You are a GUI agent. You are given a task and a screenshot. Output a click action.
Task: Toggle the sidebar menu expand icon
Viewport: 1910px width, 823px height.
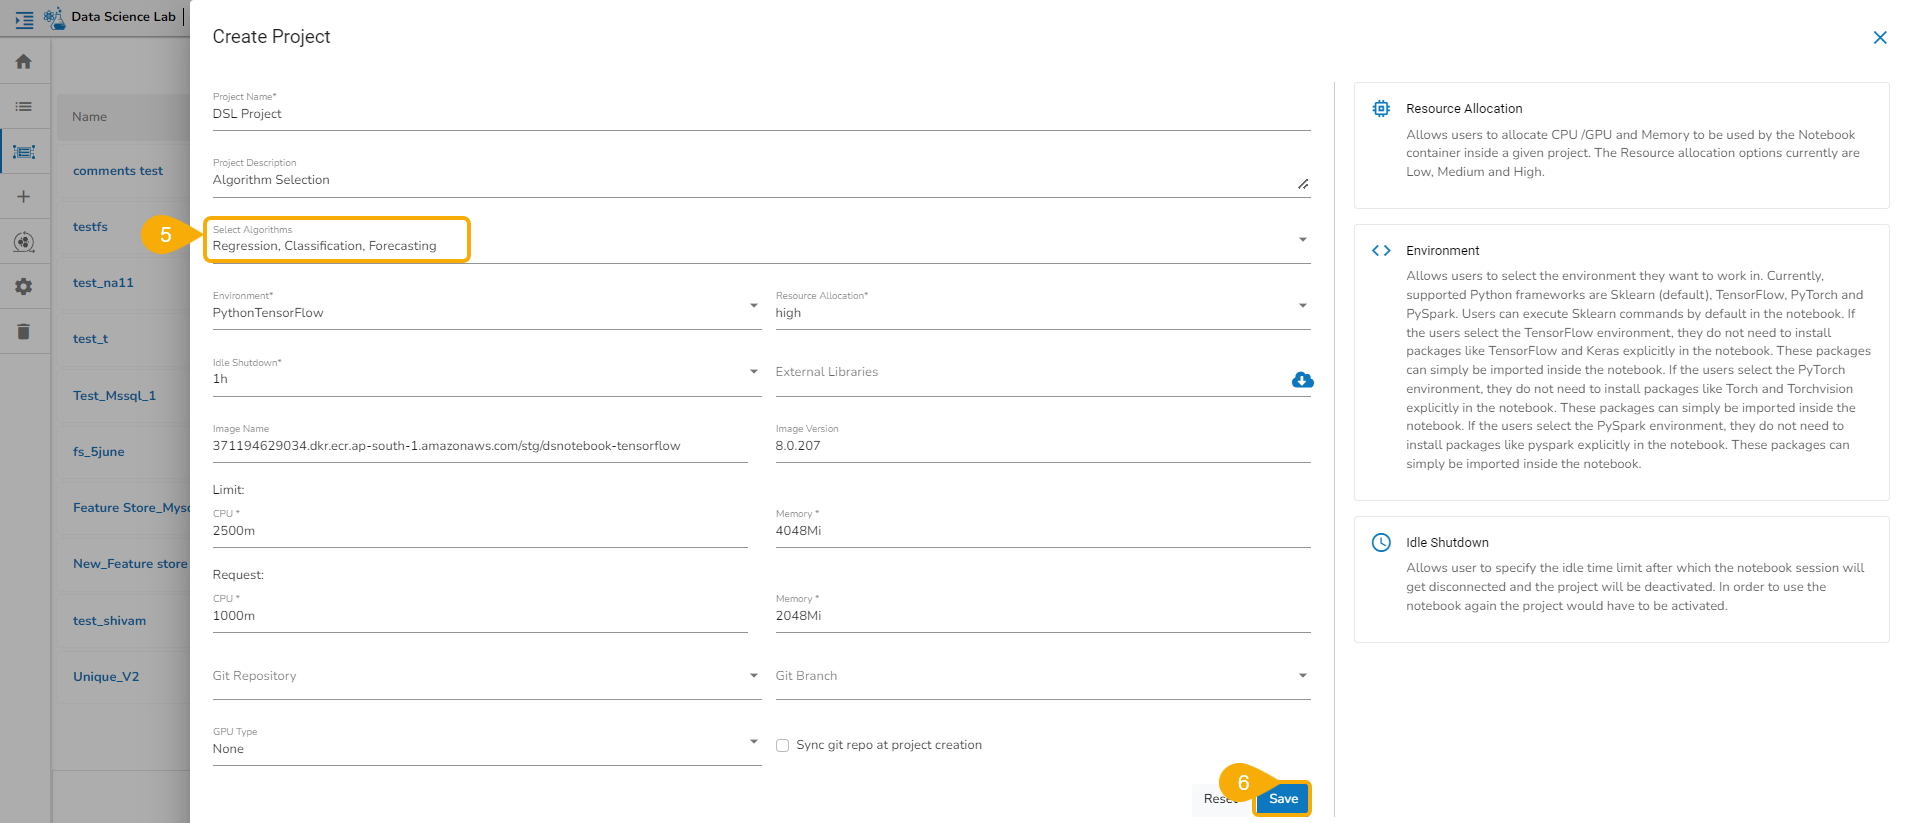pyautogui.click(x=24, y=19)
